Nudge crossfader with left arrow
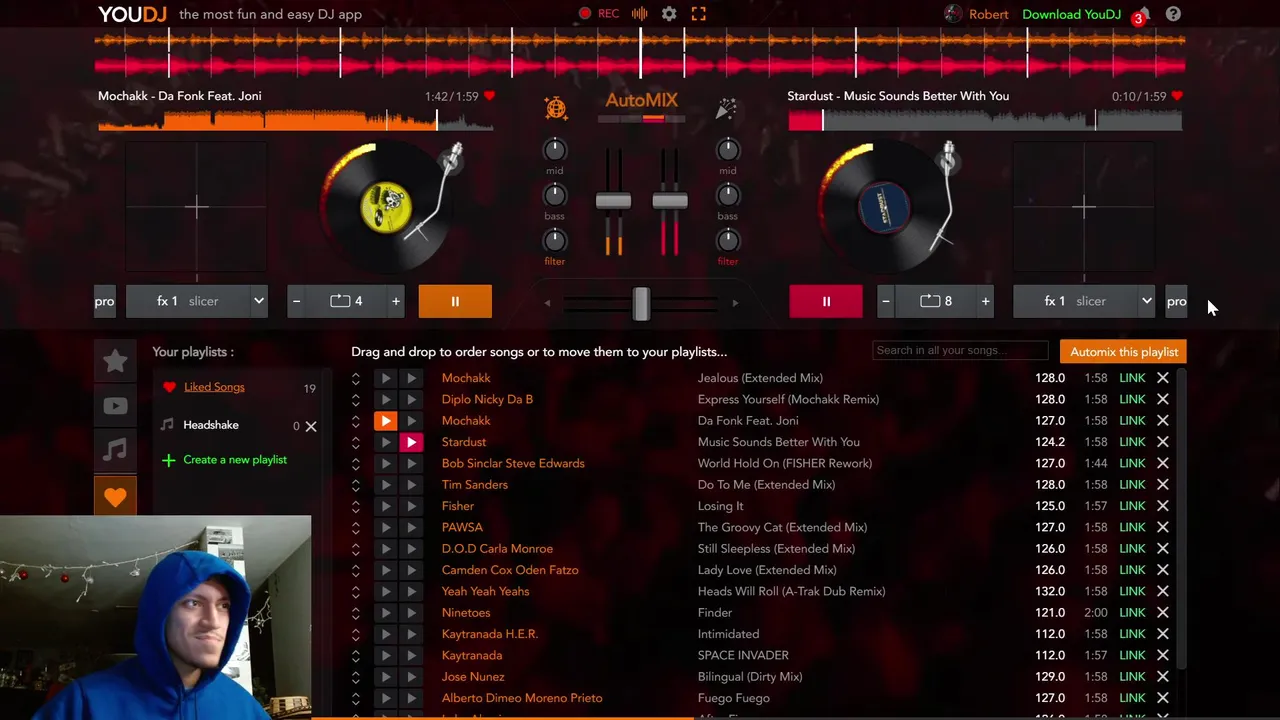The image size is (1280, 720). tap(547, 303)
